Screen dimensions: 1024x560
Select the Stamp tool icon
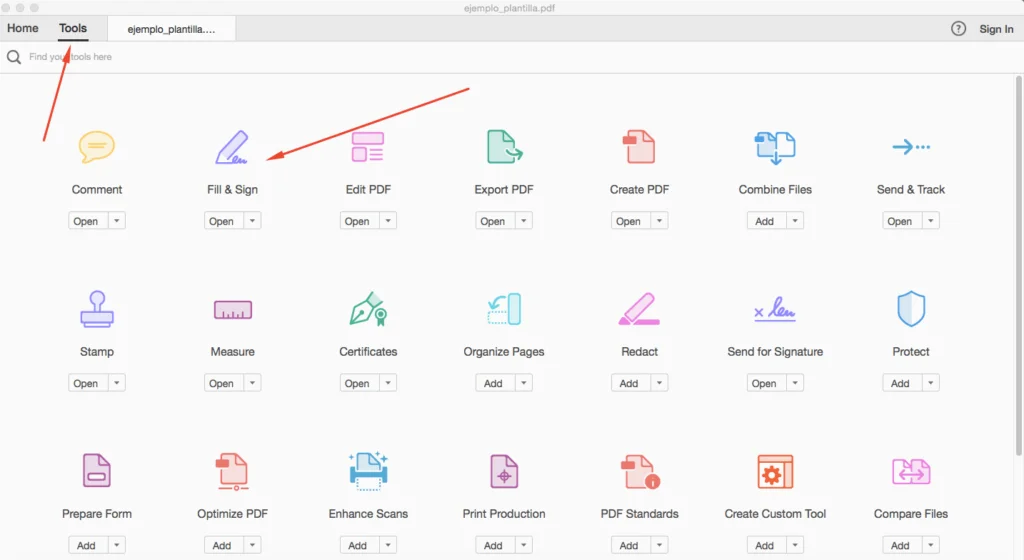pos(97,310)
